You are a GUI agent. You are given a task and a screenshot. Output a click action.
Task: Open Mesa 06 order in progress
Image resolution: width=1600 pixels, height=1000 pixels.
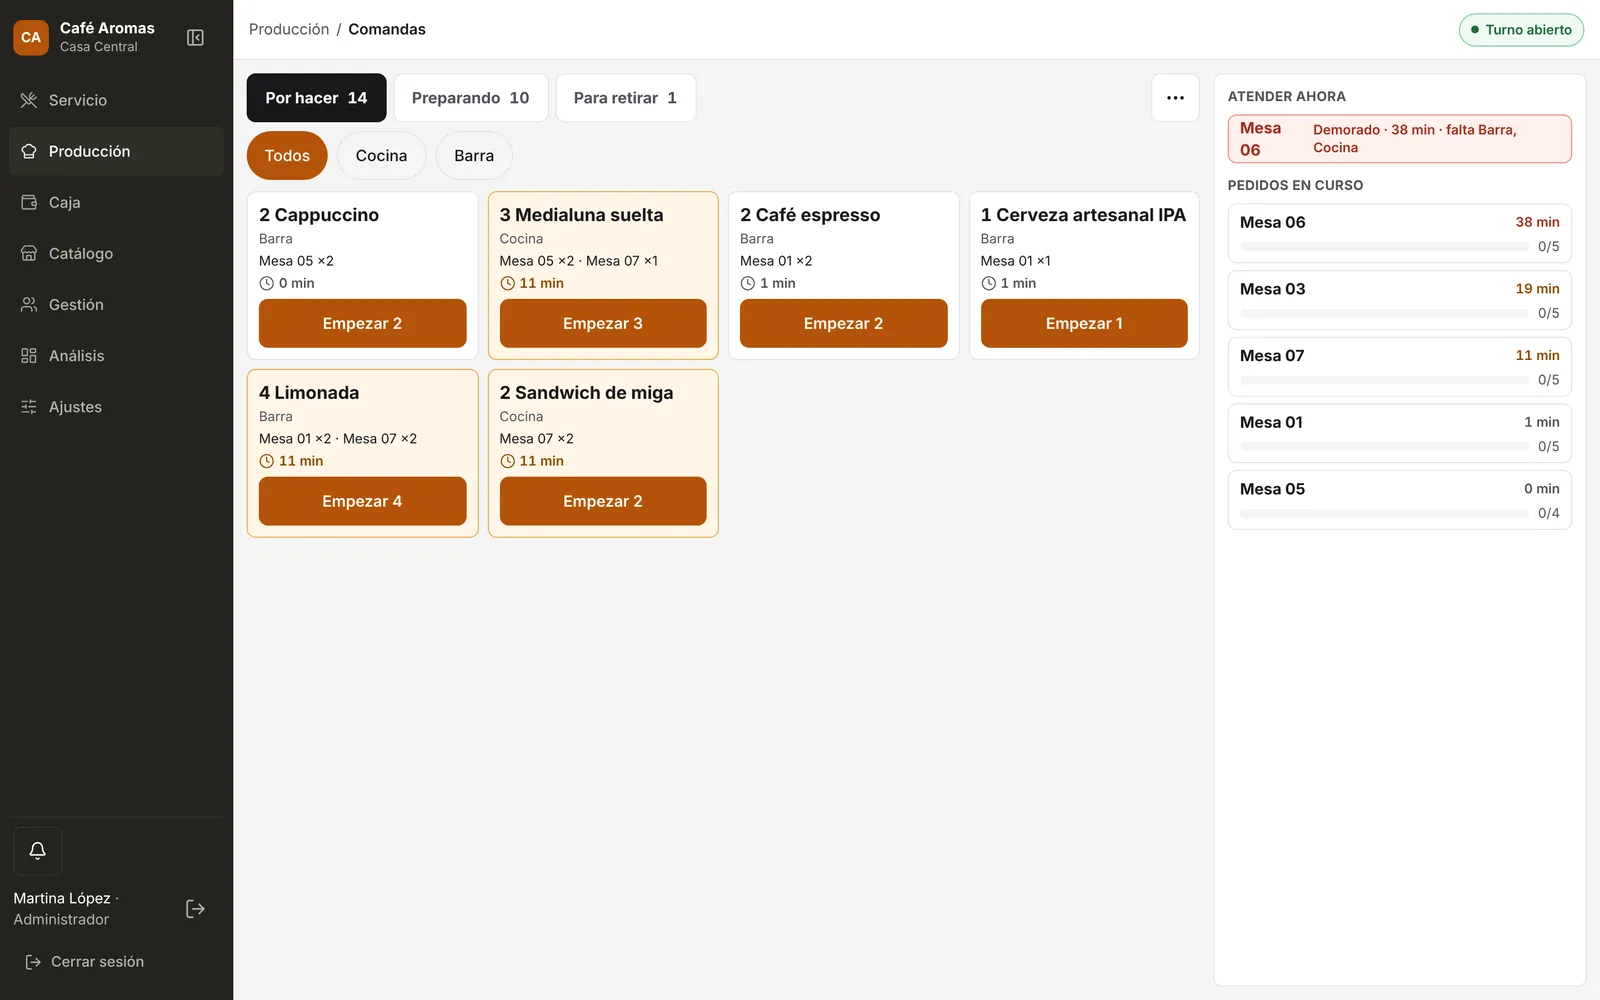tap(1399, 233)
